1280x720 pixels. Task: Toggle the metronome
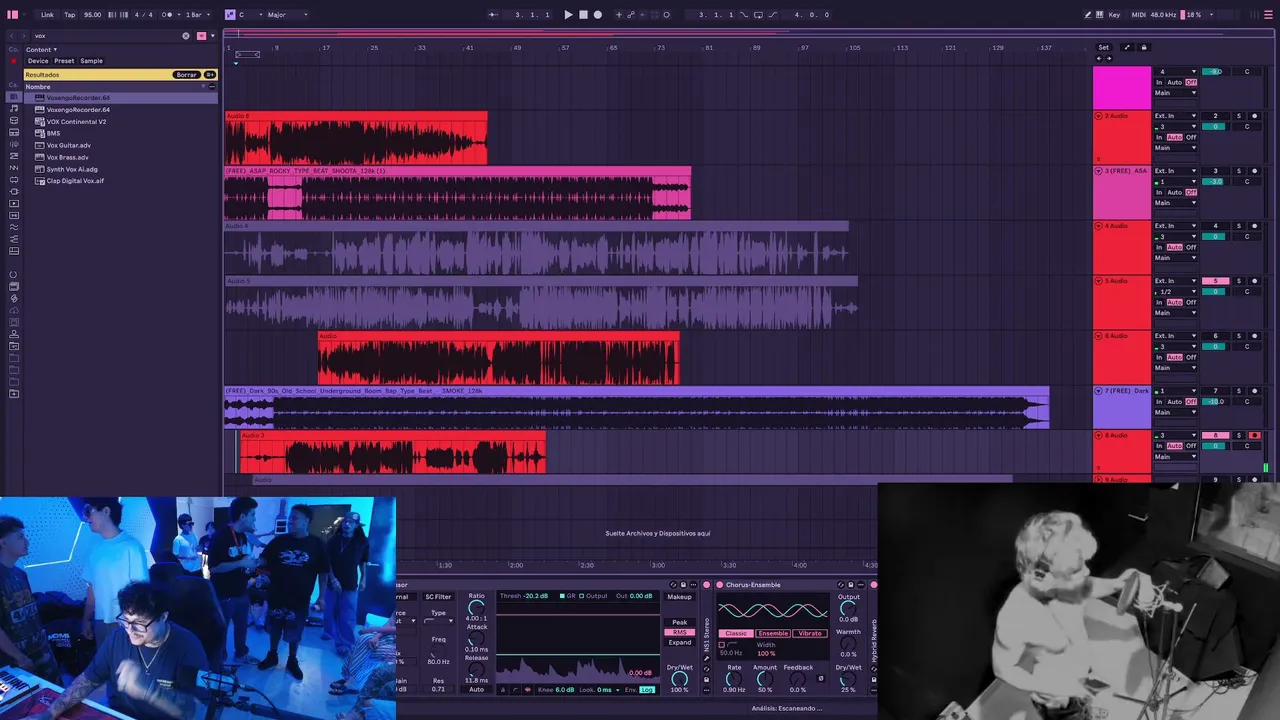click(168, 15)
